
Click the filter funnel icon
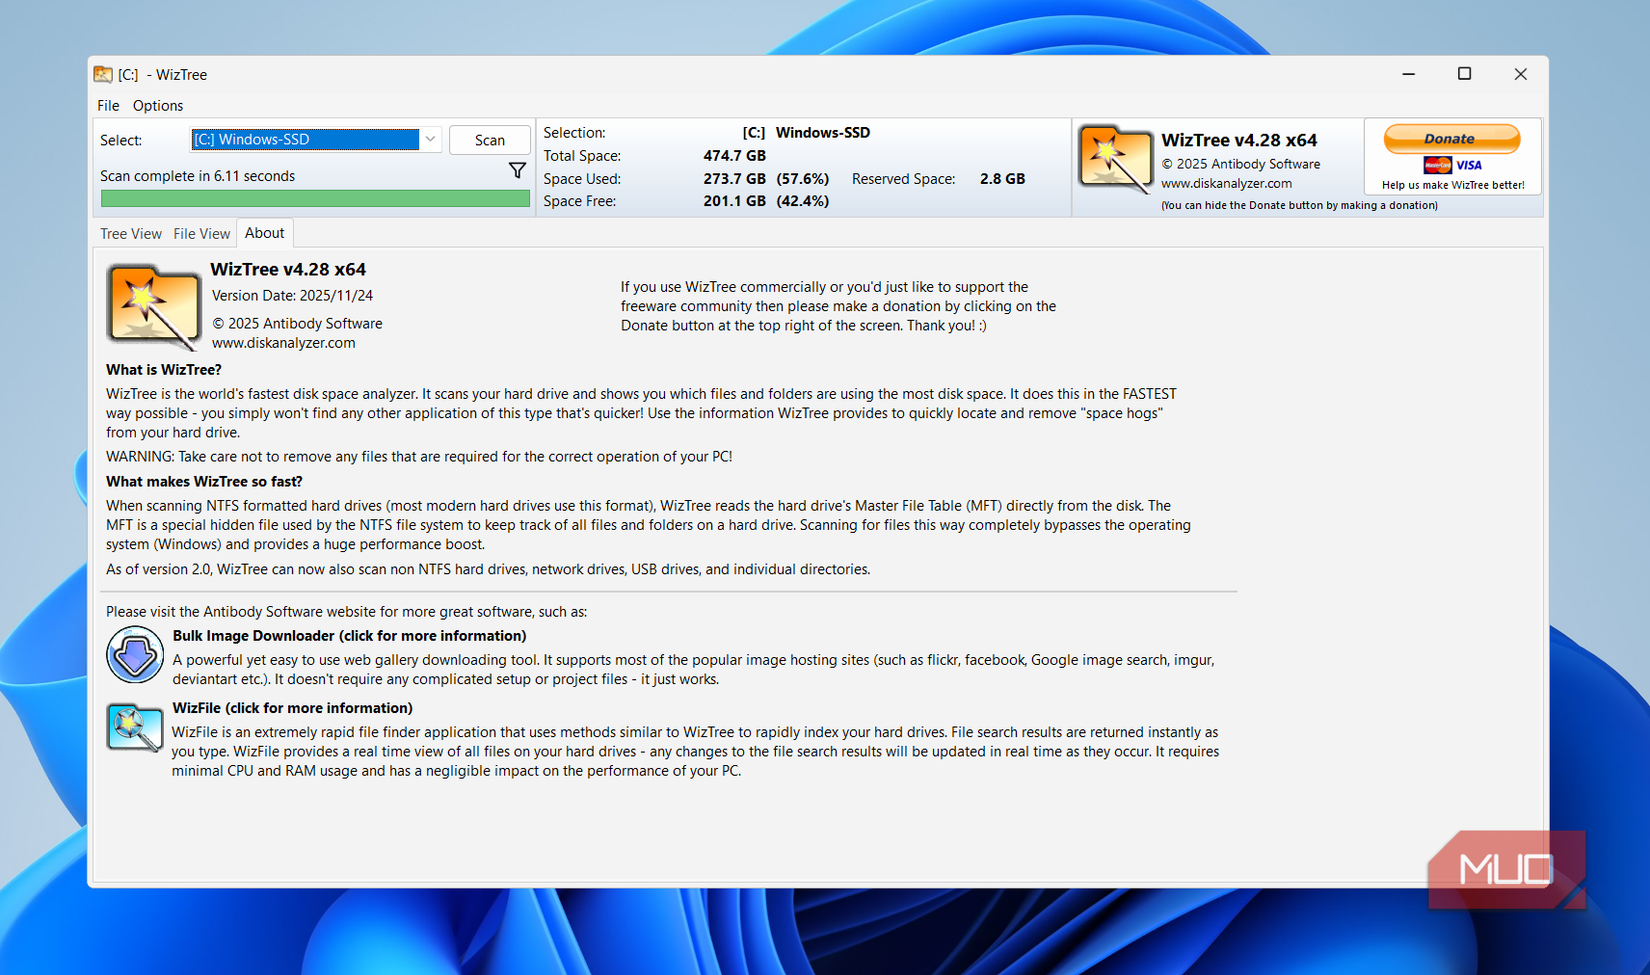(517, 171)
